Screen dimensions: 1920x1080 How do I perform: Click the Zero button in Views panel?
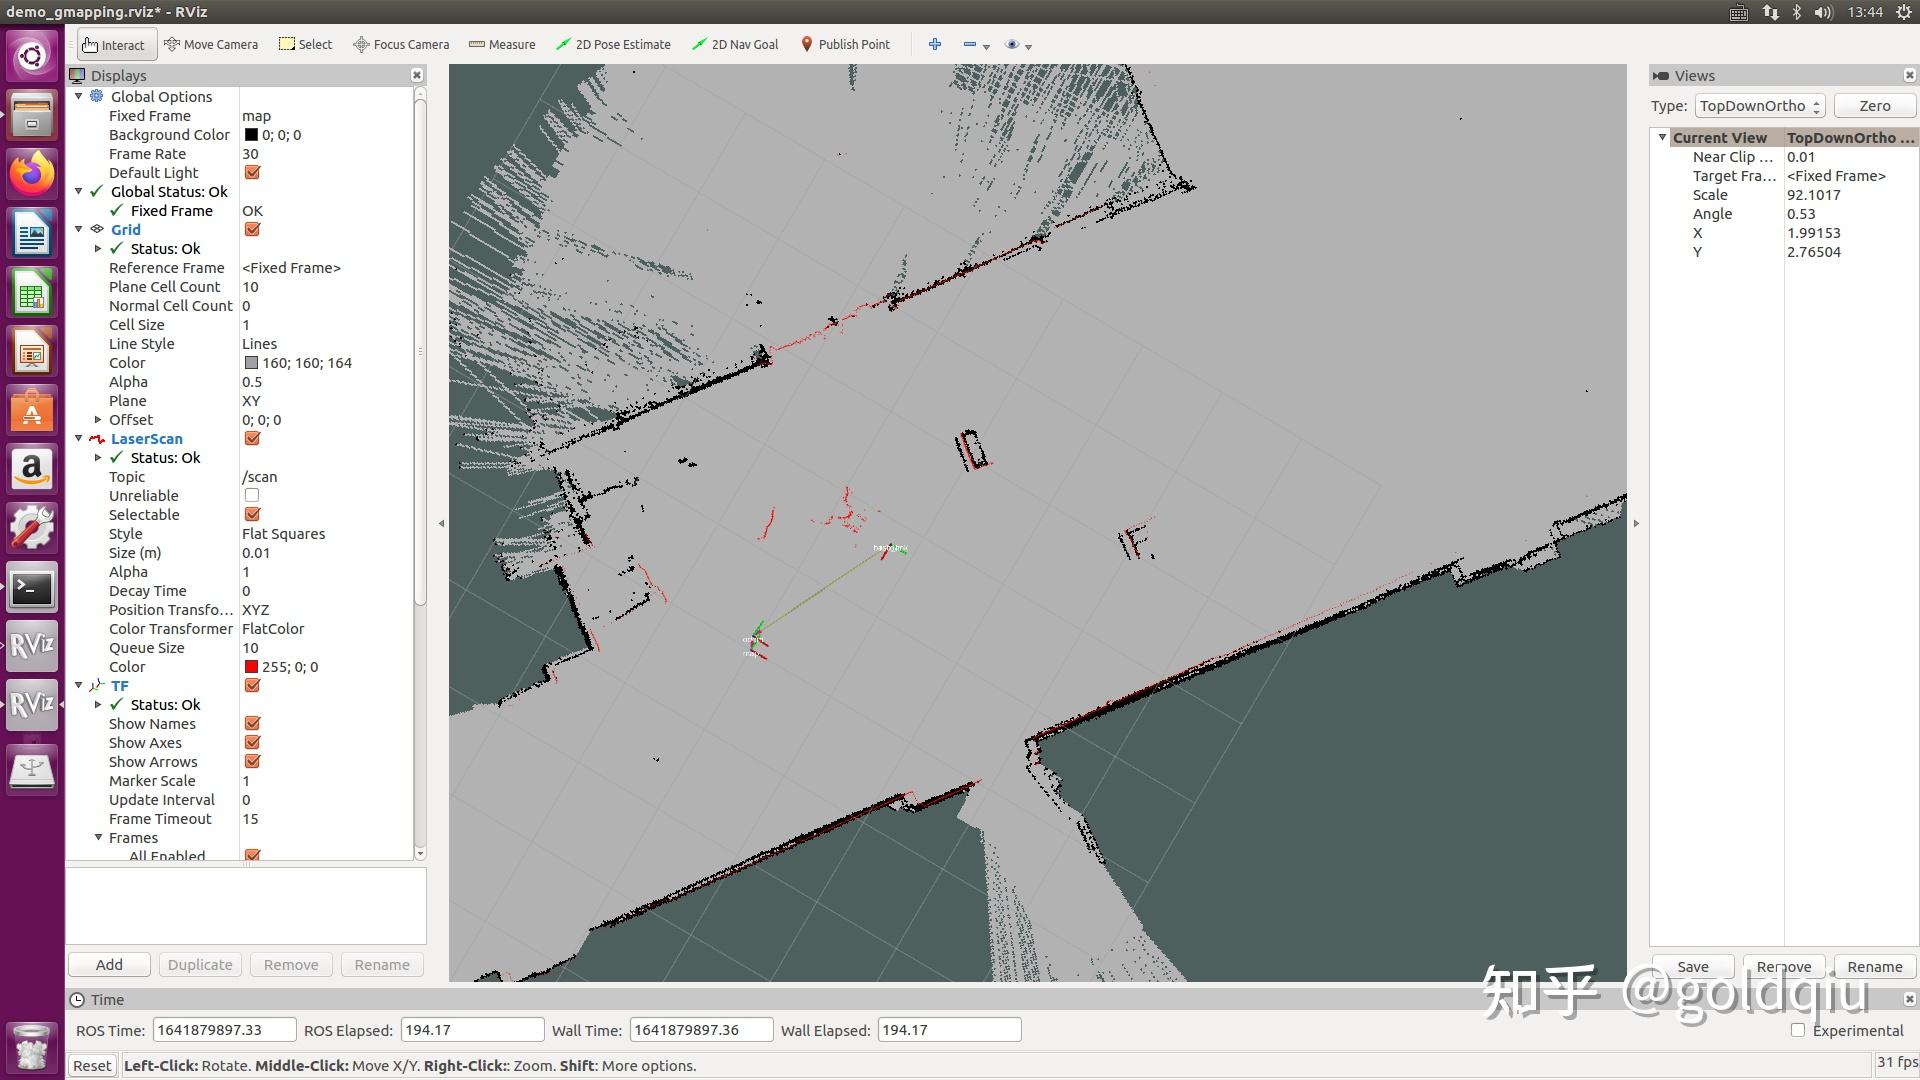coord(1874,105)
